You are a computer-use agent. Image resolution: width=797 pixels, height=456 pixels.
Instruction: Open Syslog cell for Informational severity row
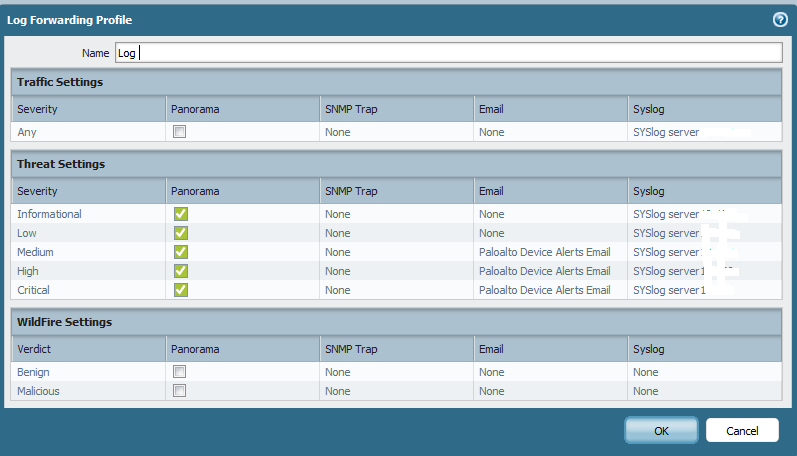[704, 214]
